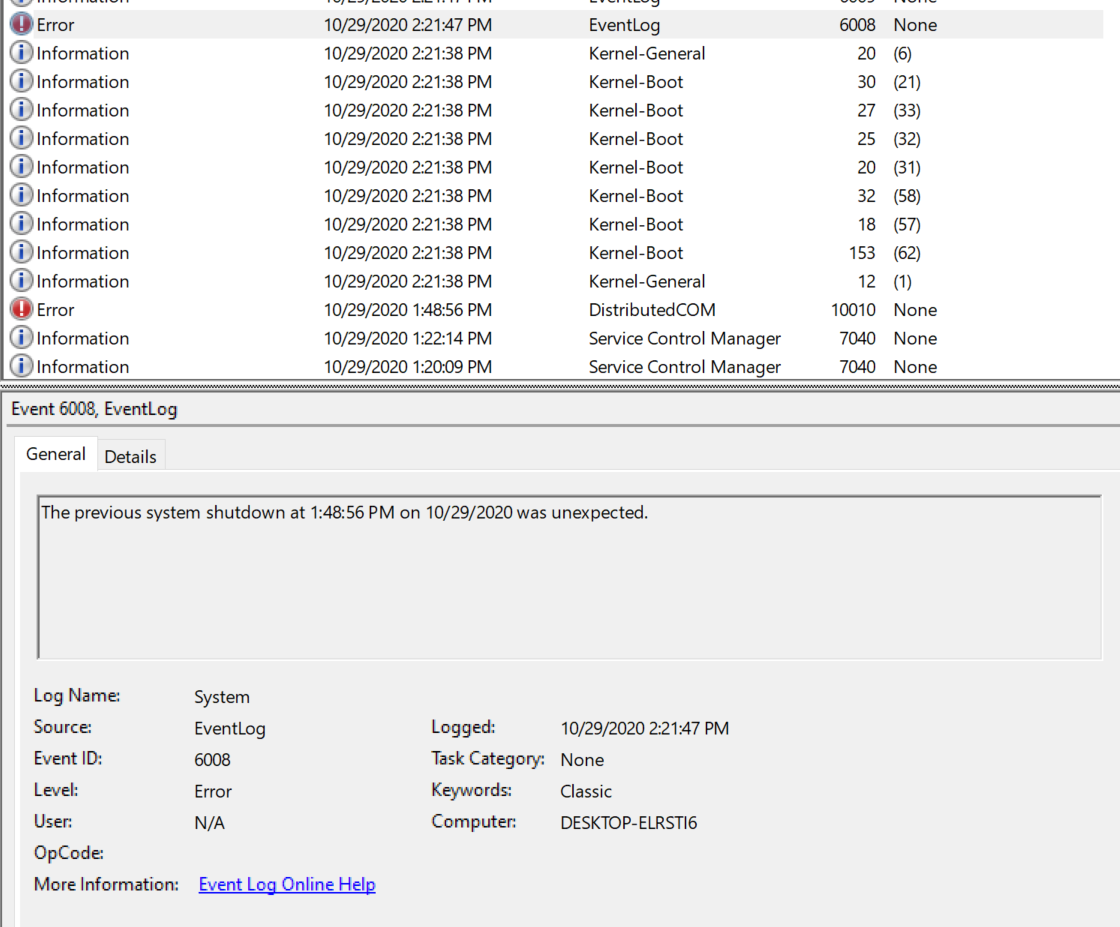Image resolution: width=1120 pixels, height=927 pixels.
Task: Open the Event Log Online Help link
Action: tap(287, 885)
